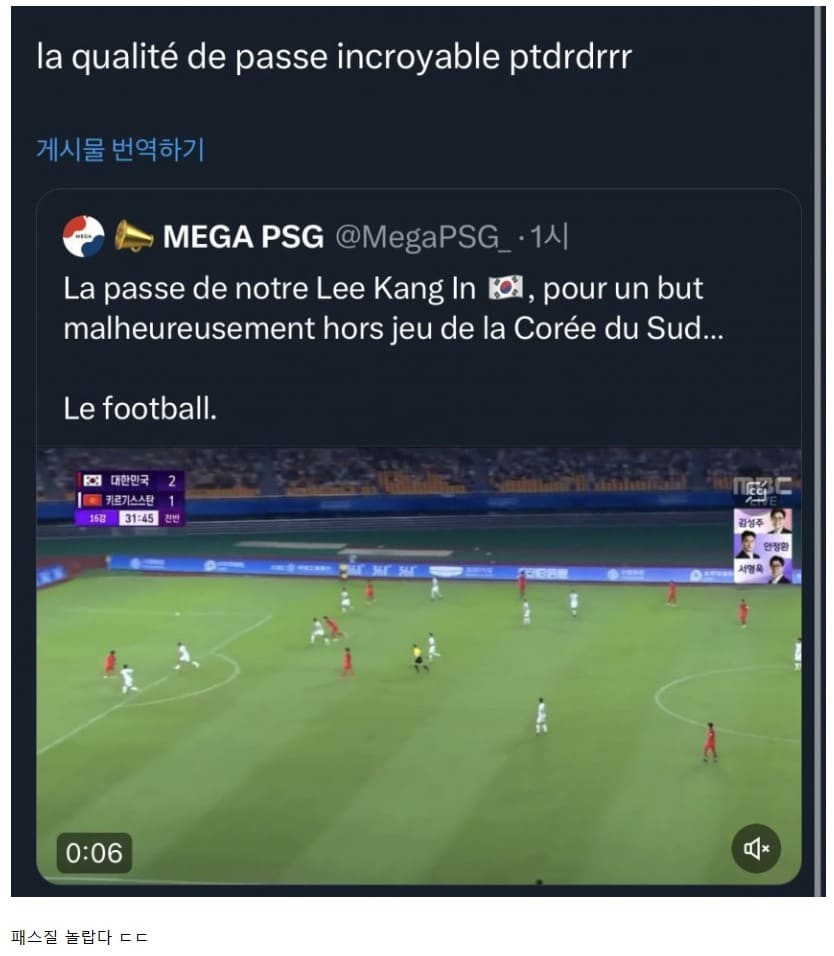Click the vertical scrollbar on the right
Viewport: 834px width, 956px height.
[x=819, y=451]
